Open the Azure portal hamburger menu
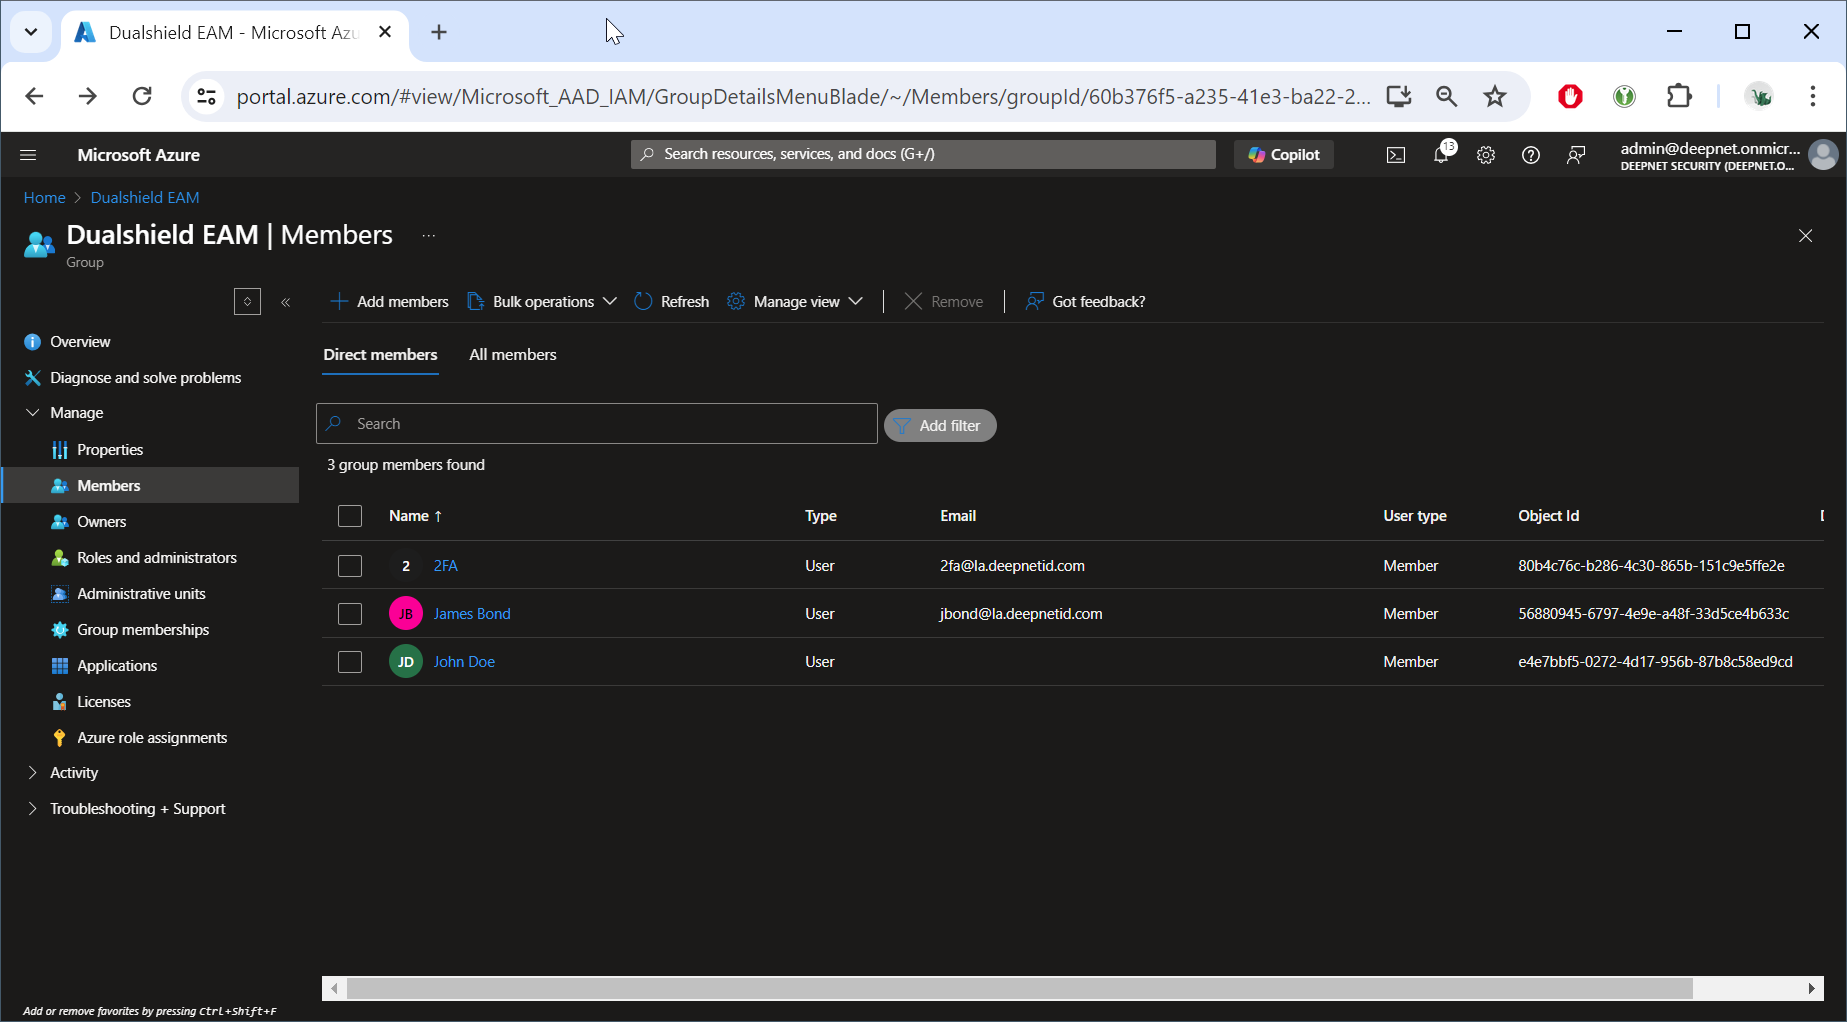 click(x=28, y=155)
